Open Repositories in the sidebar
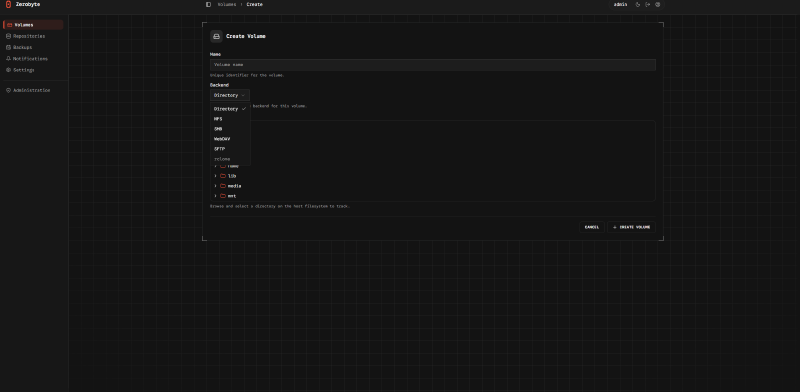This screenshot has height=392, width=800. tap(33, 36)
